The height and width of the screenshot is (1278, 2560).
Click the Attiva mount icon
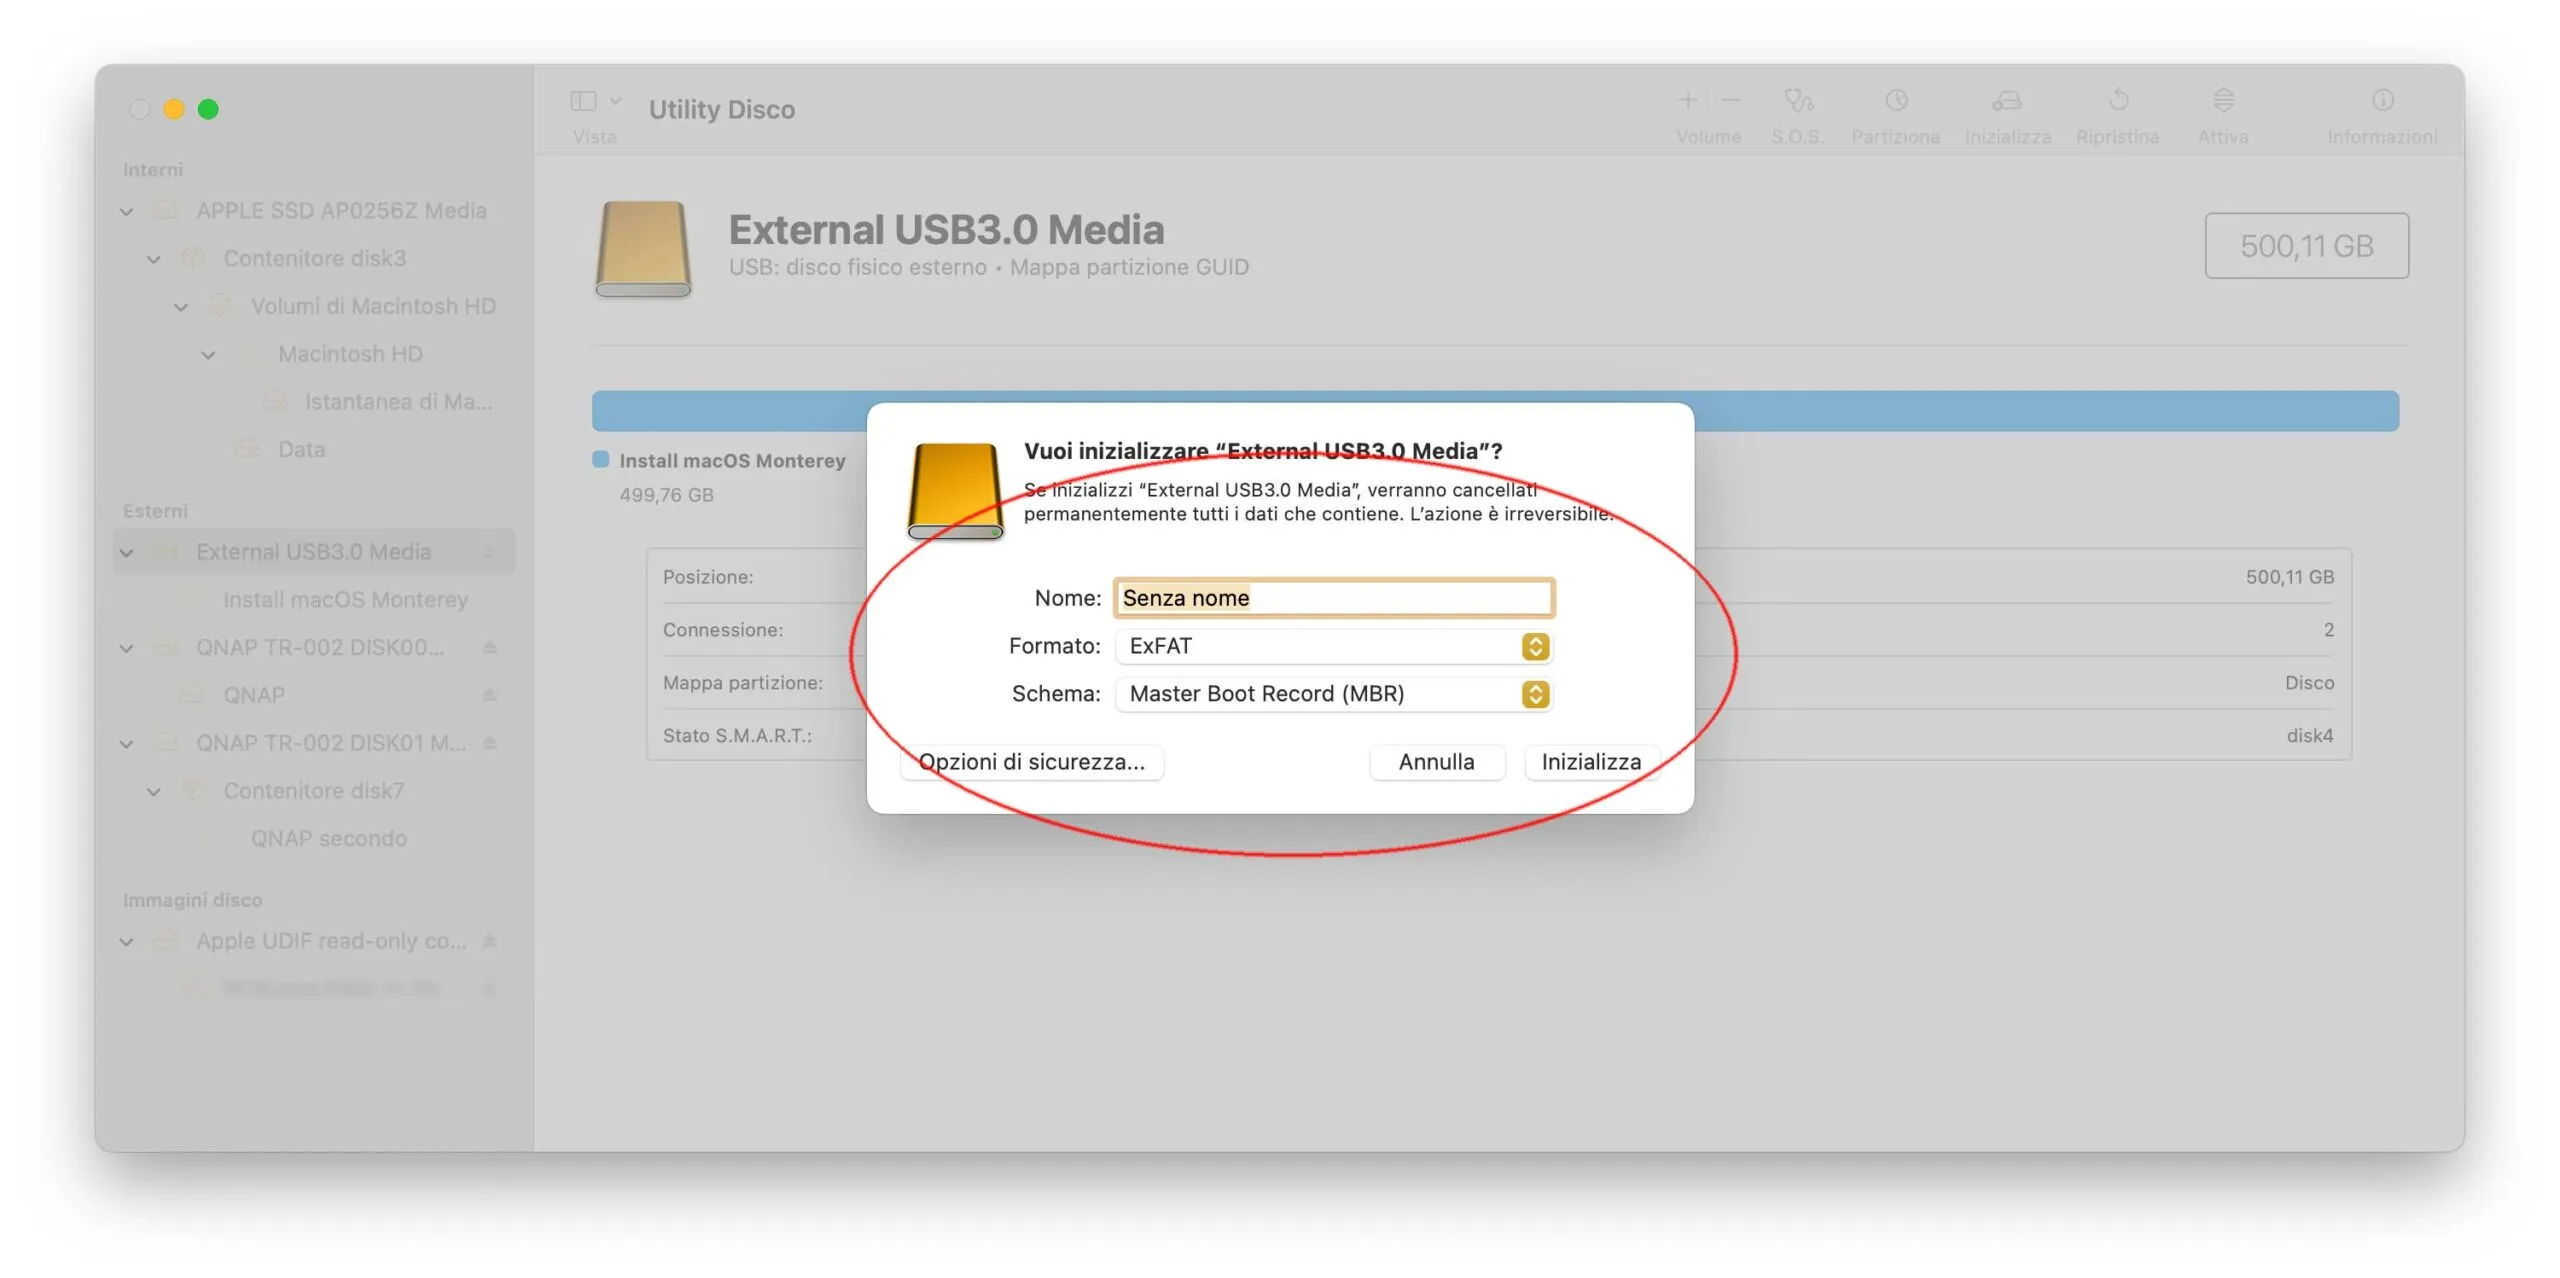coord(2223,110)
